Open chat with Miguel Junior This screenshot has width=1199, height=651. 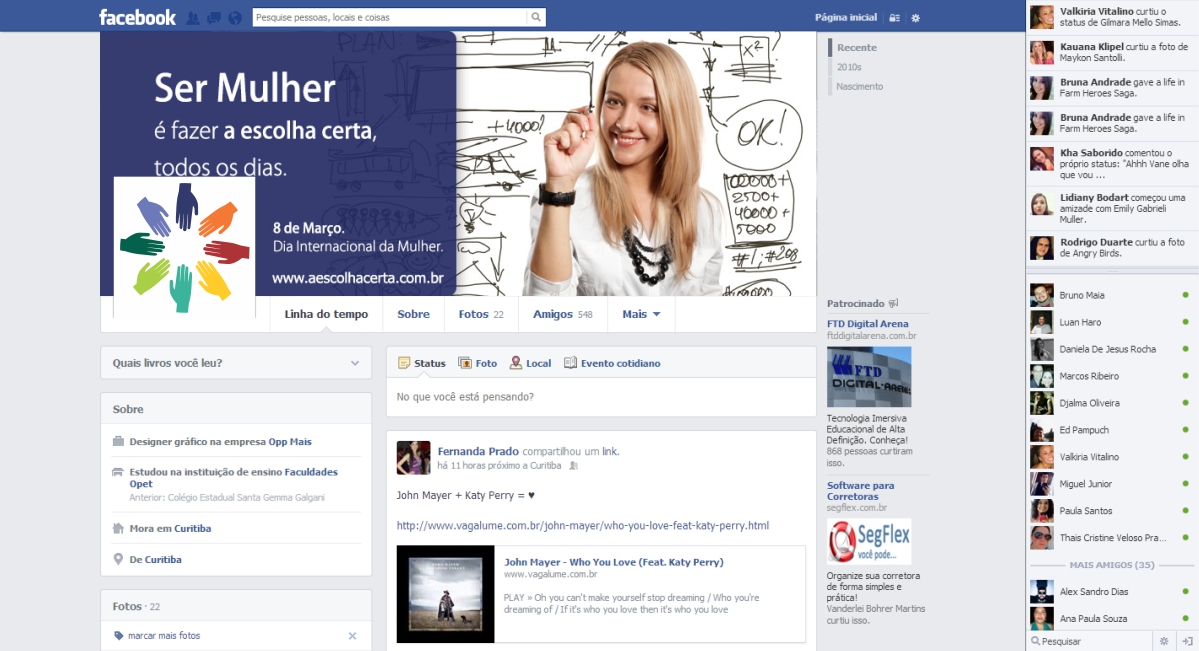coord(1112,483)
